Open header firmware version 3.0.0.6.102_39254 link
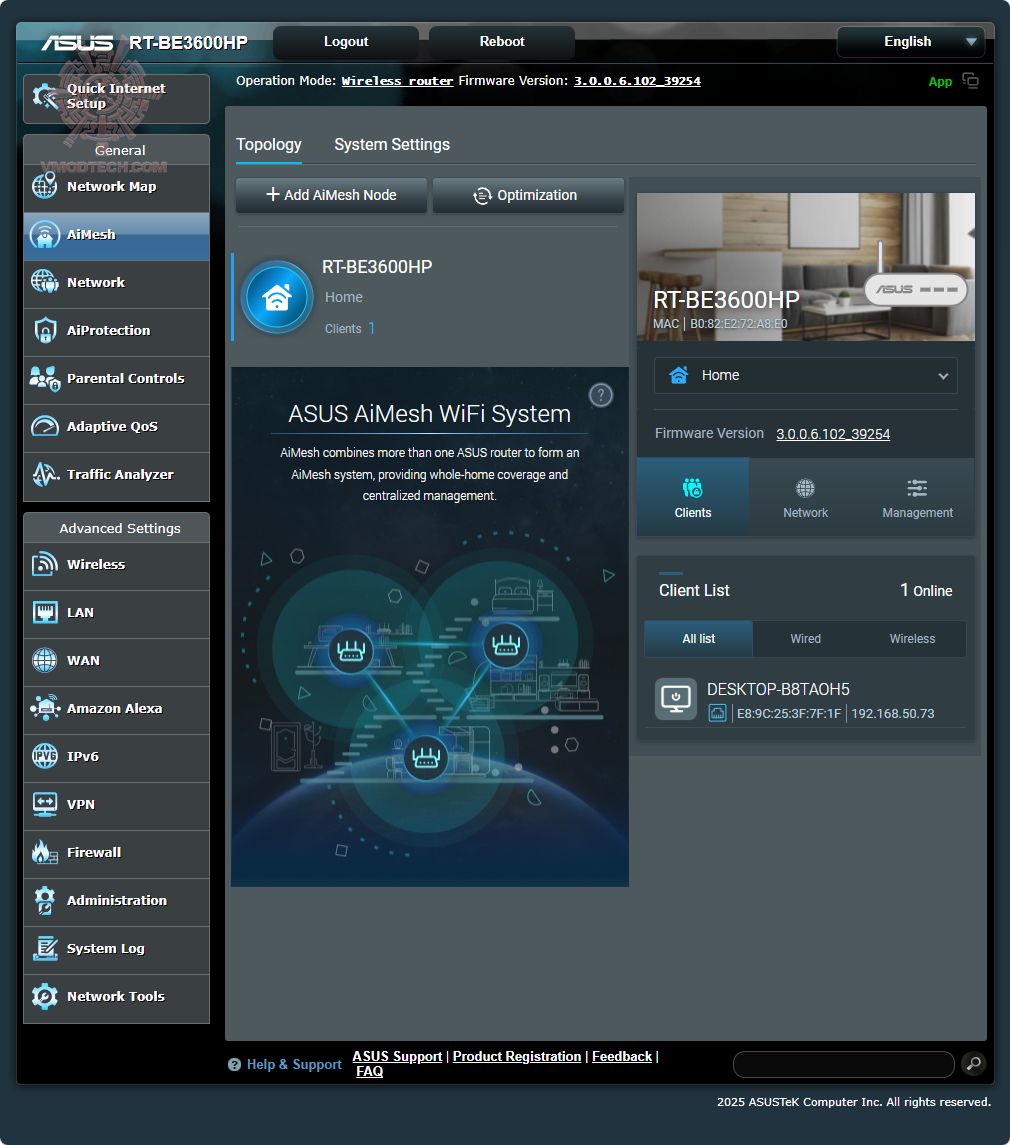This screenshot has width=1010, height=1145. pos(637,81)
